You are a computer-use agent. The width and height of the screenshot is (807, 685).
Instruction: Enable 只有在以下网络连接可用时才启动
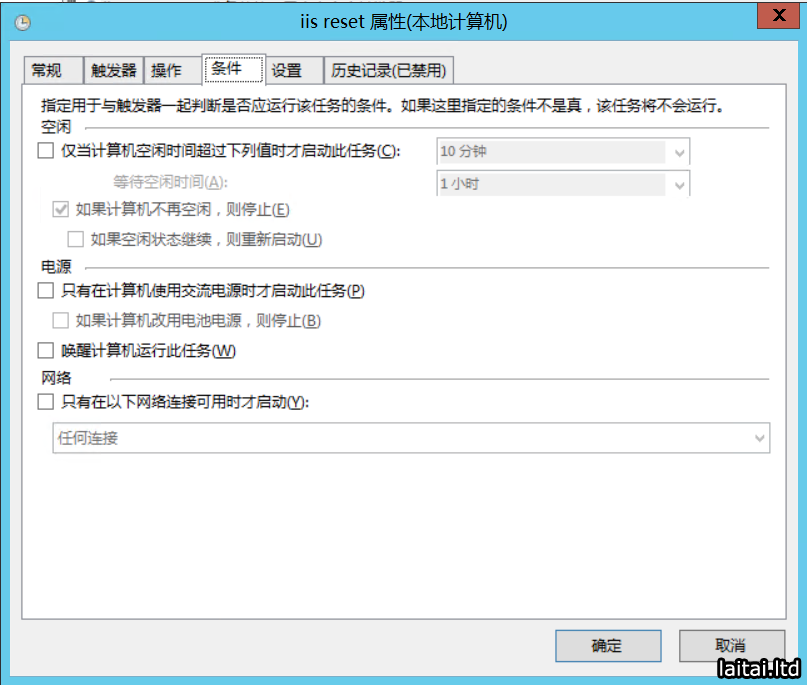pyautogui.click(x=44, y=402)
